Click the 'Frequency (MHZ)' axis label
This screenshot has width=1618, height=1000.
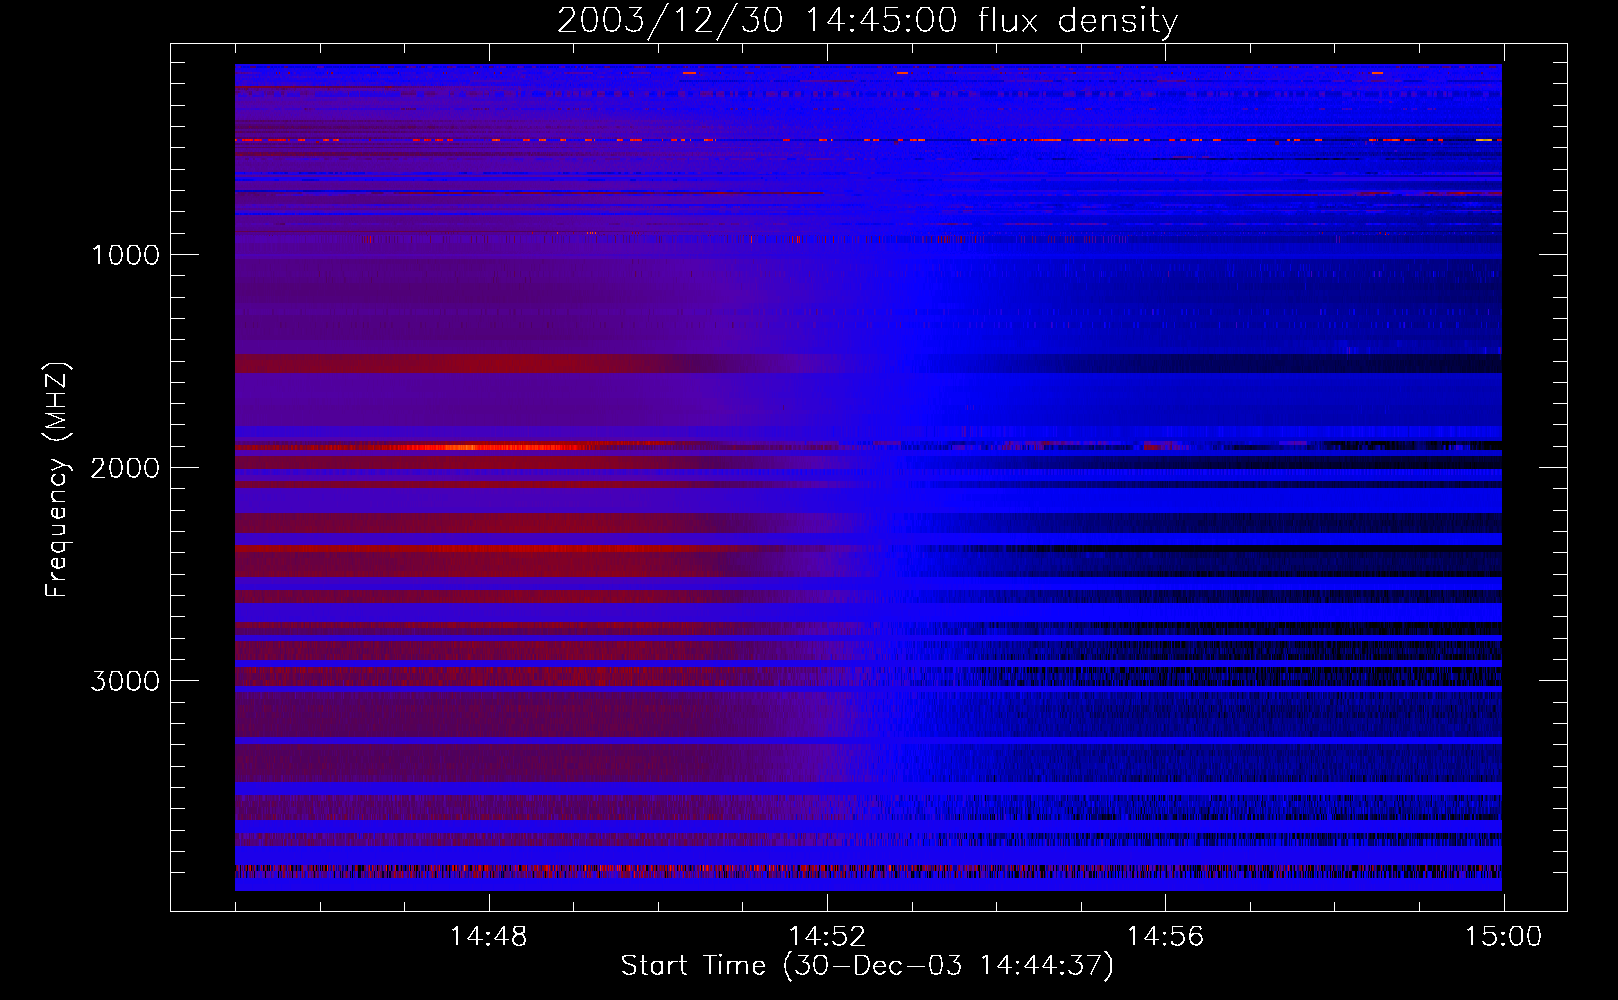57,480
